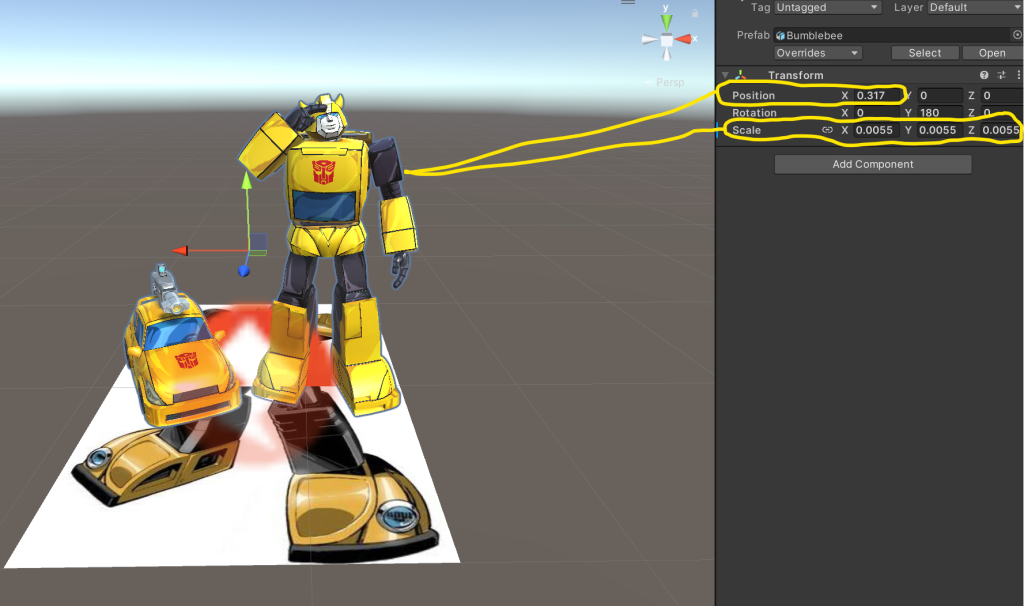Click the Prefab object picker circle icon
1024x606 pixels.
click(1017, 35)
